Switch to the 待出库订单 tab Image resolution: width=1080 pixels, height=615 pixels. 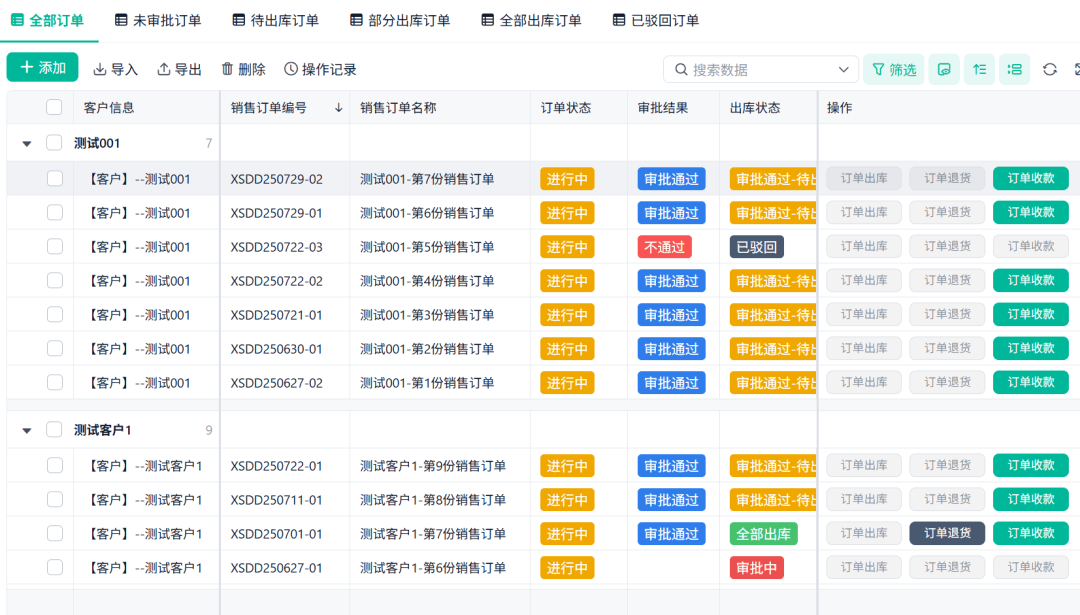[276, 21]
